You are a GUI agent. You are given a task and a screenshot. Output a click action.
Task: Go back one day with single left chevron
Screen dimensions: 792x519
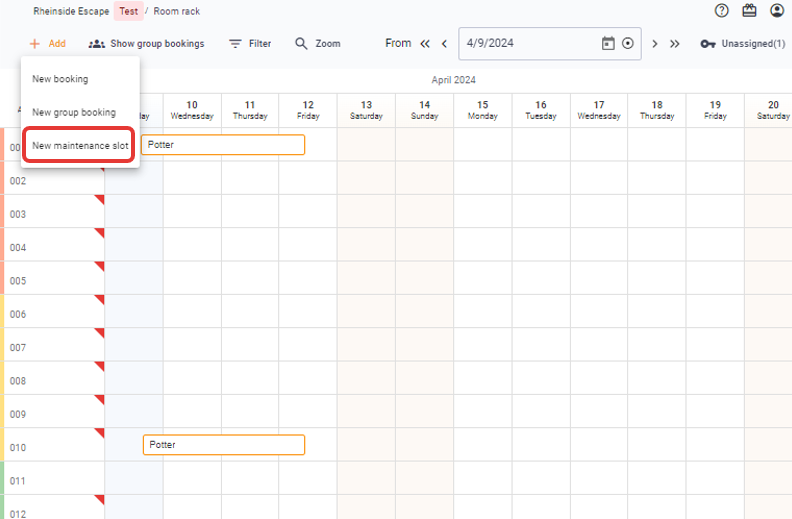click(x=444, y=44)
